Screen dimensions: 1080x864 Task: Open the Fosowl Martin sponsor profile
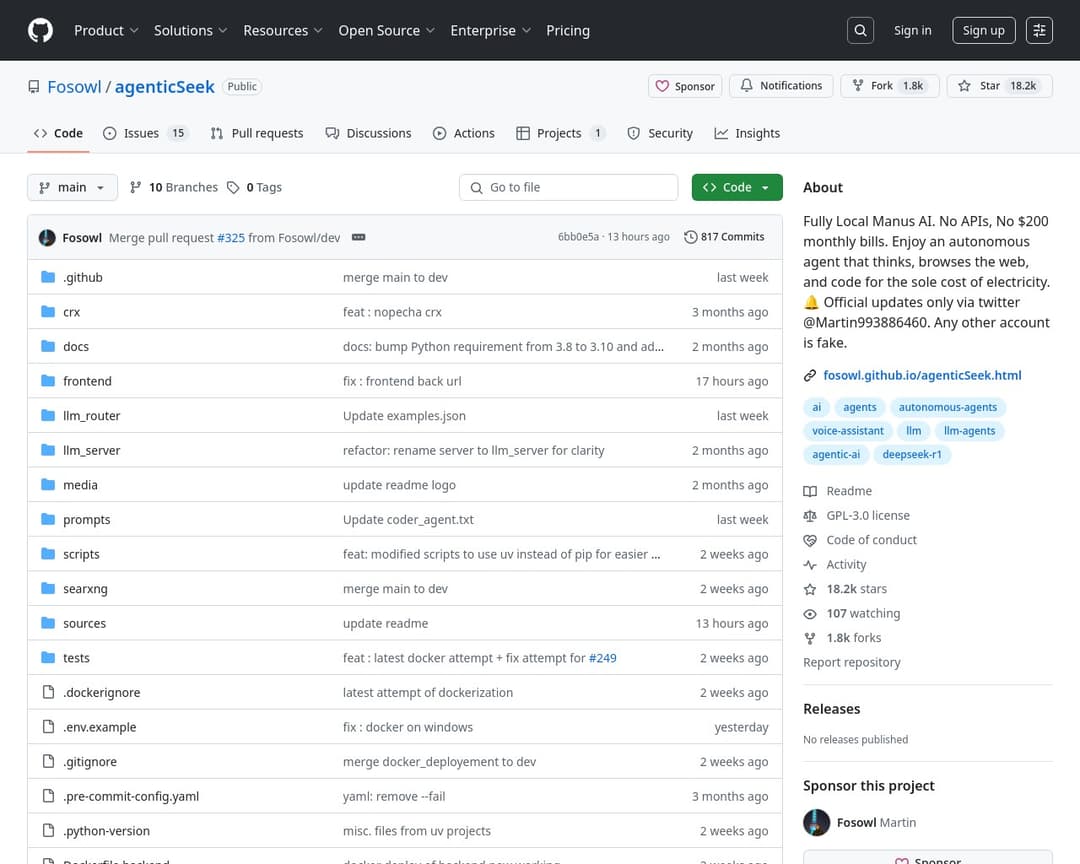(875, 823)
